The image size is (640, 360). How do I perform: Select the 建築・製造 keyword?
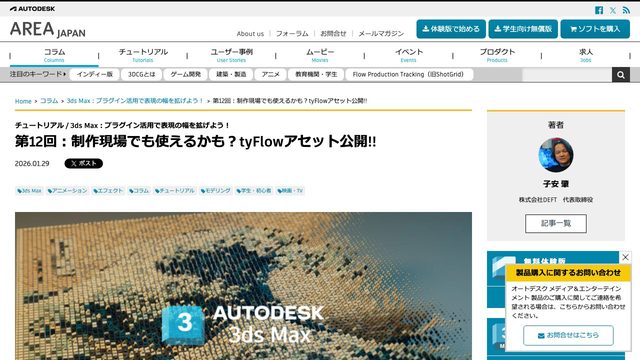[x=231, y=74]
